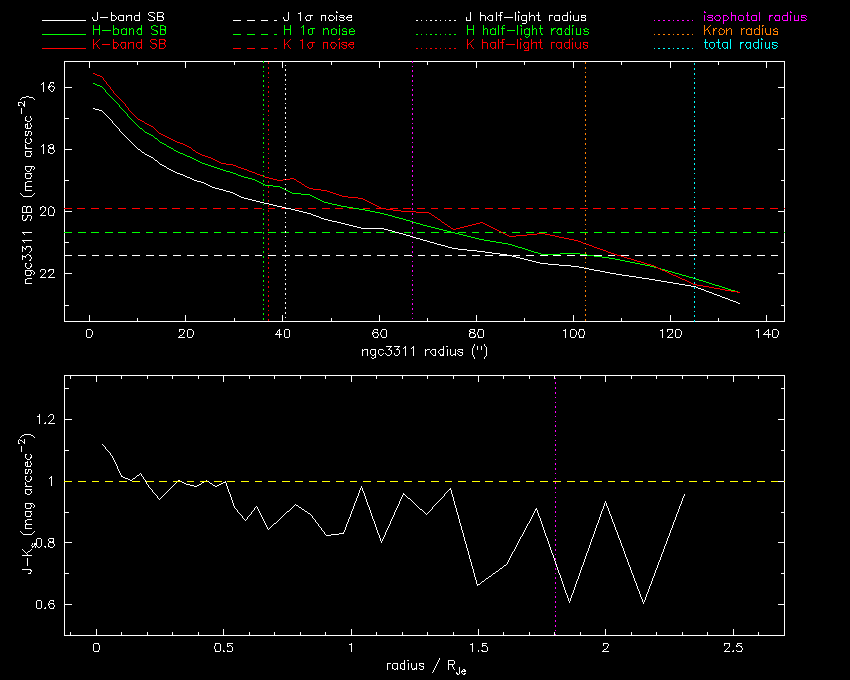Pick the J half-light radius legend text
The width and height of the screenshot is (850, 680).
point(526,18)
